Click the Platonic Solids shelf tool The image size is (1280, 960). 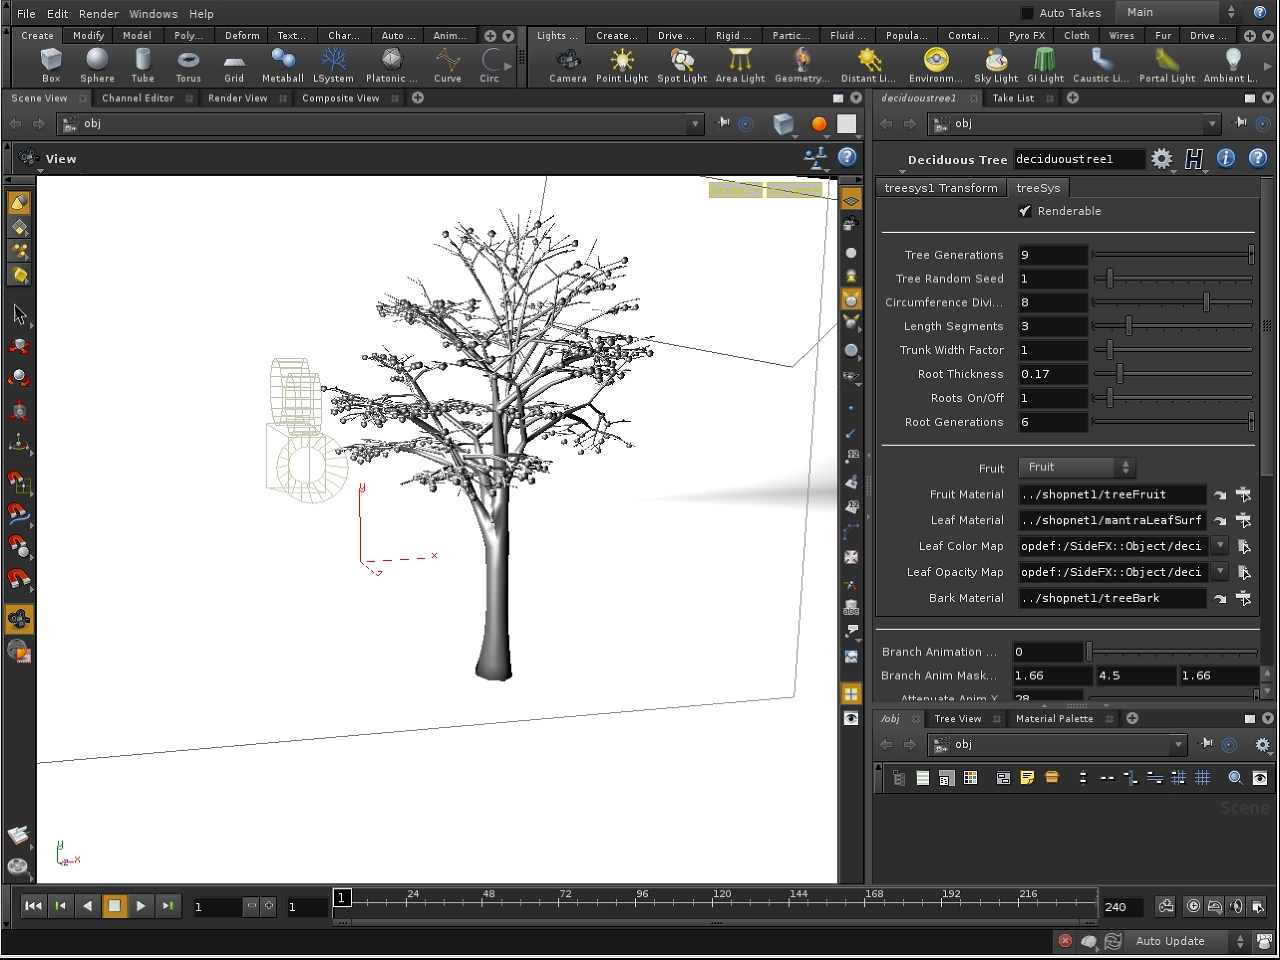click(391, 65)
